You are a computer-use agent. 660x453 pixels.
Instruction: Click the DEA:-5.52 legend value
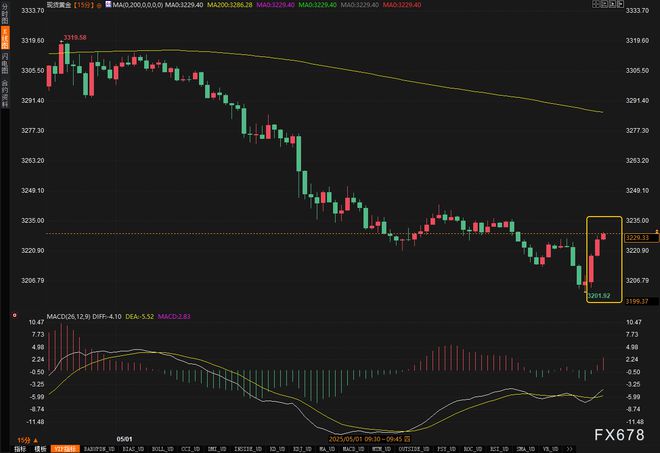tap(140, 317)
